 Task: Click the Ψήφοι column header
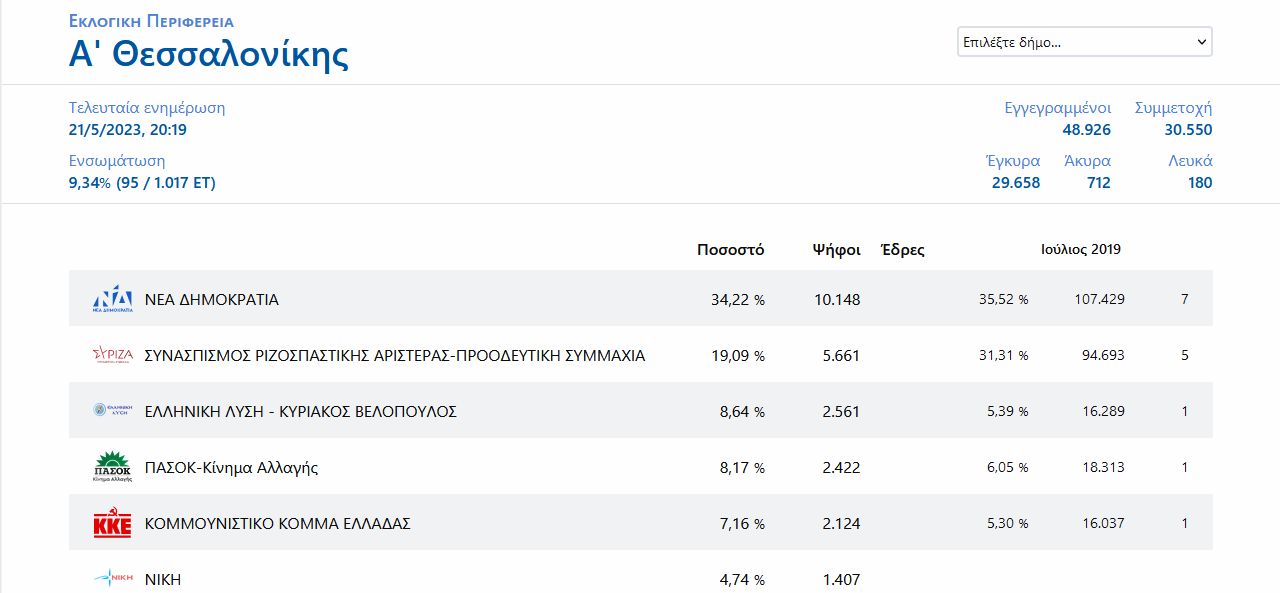pyautogui.click(x=837, y=250)
